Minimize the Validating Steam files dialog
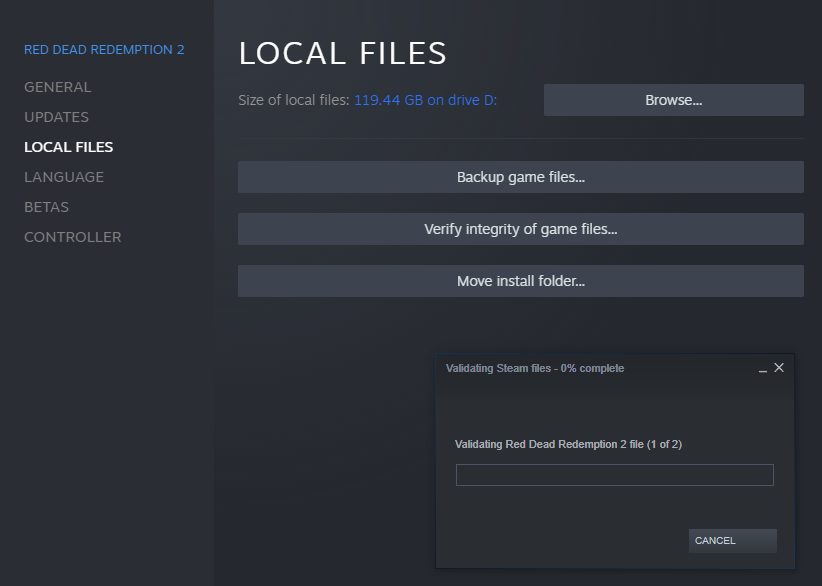 click(763, 369)
